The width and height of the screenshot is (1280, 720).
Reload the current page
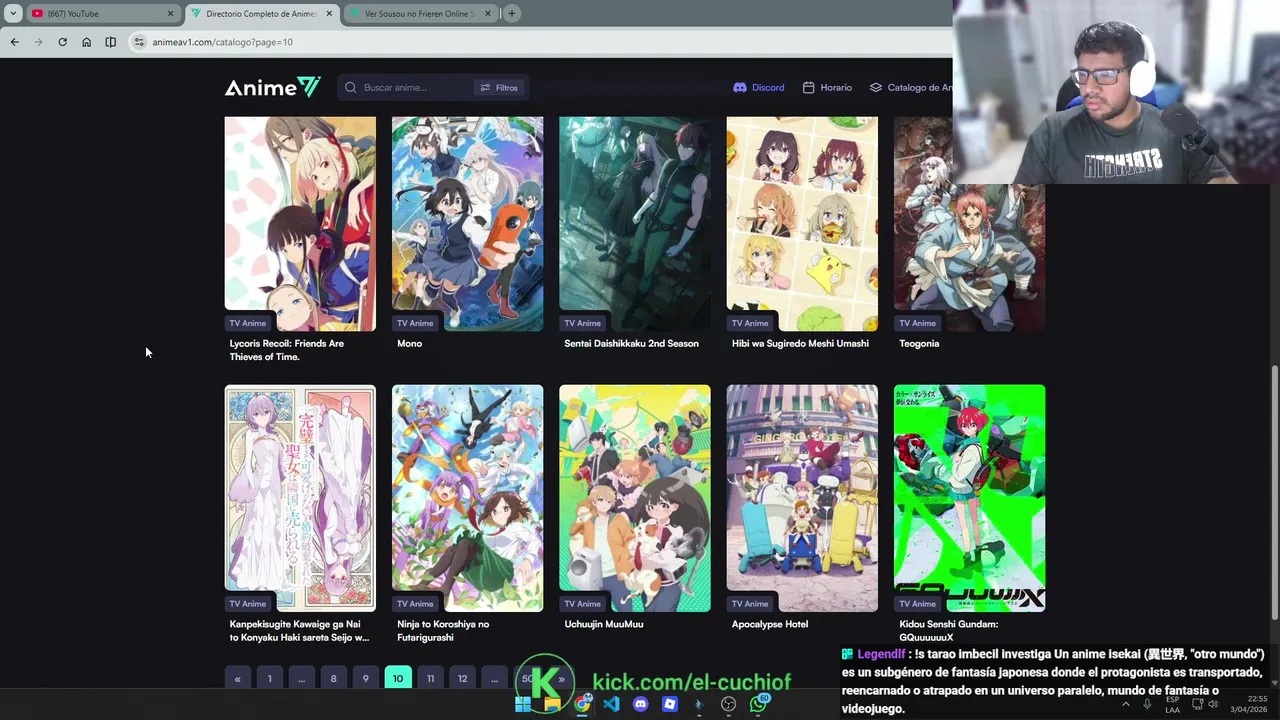(x=62, y=42)
